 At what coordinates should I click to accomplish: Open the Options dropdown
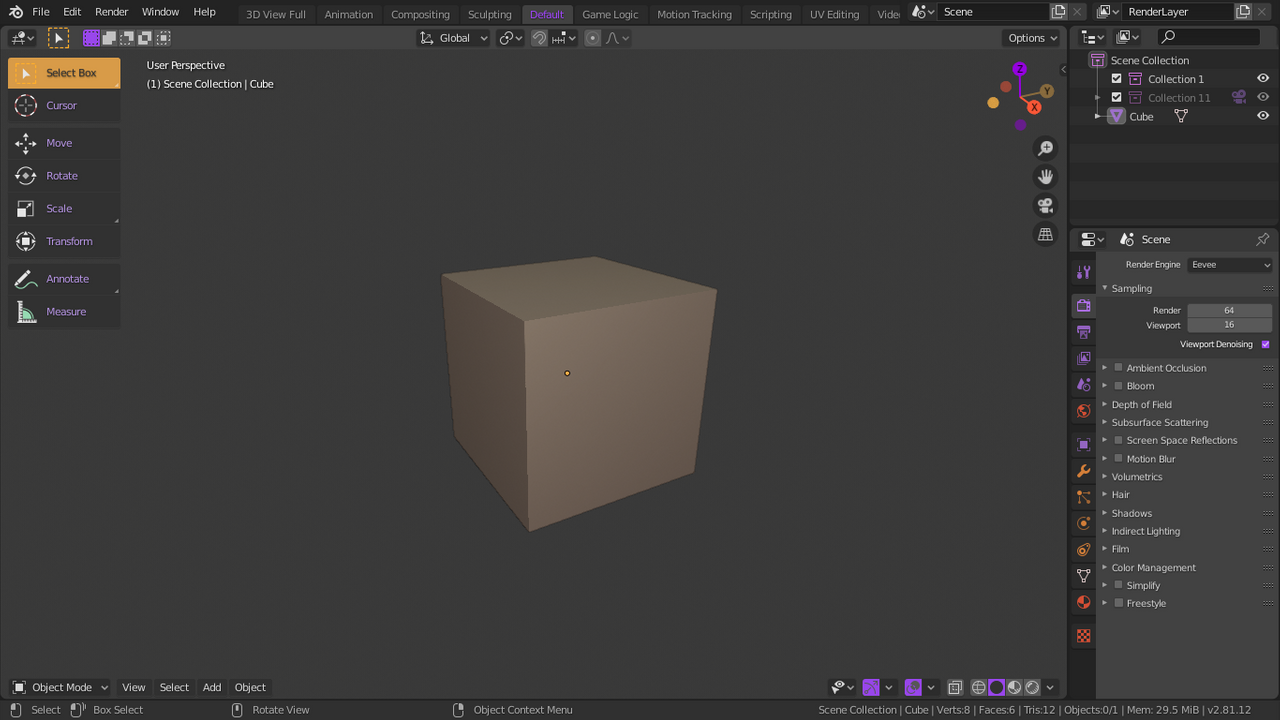[x=1031, y=38]
